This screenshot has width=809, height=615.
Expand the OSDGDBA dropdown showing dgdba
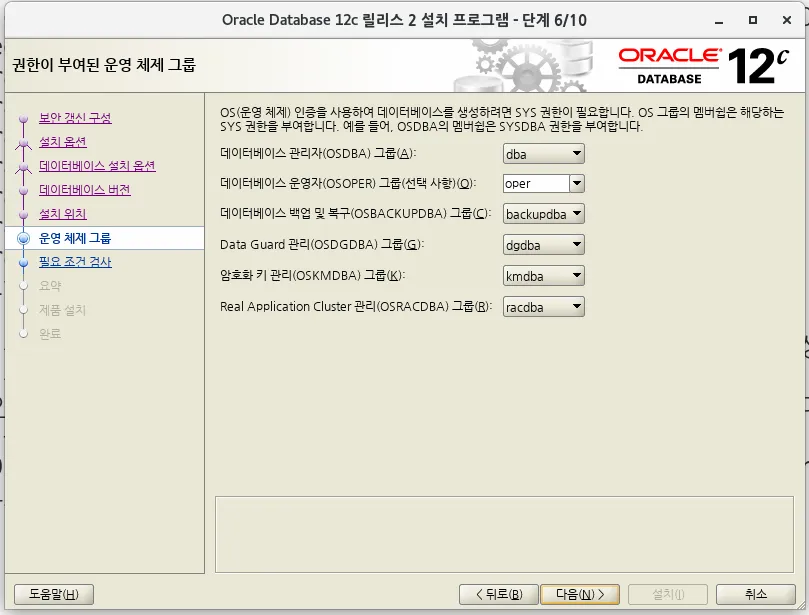click(543, 245)
